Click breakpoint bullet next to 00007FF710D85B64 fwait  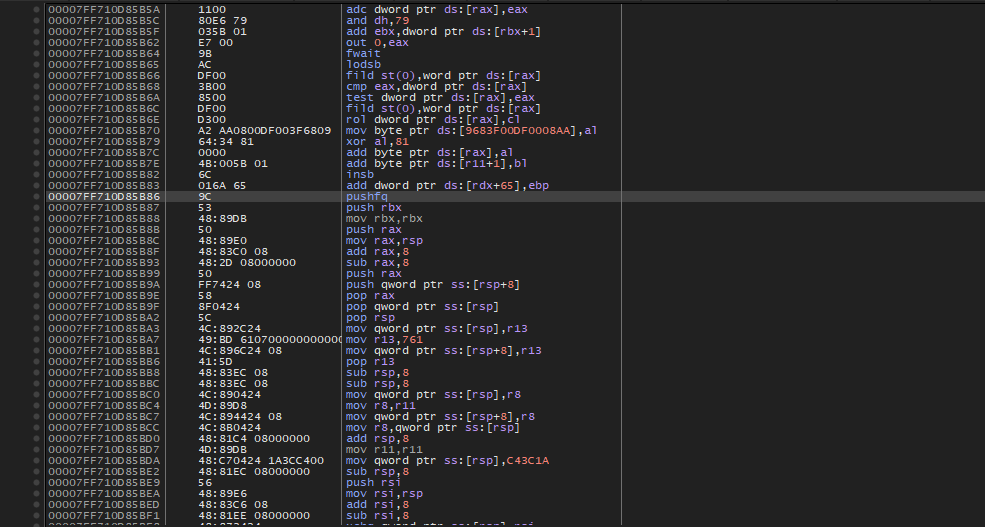point(37,53)
